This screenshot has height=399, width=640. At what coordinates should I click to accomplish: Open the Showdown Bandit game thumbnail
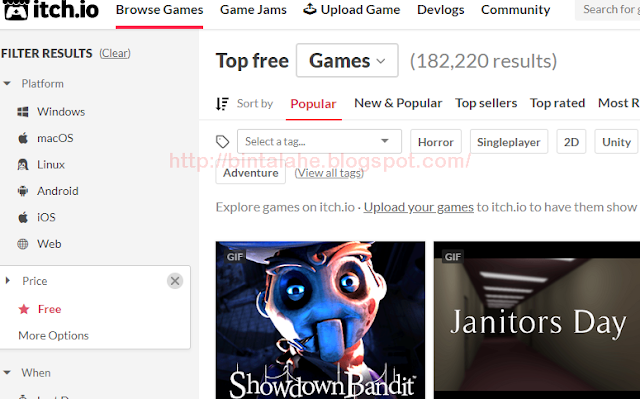click(320, 320)
